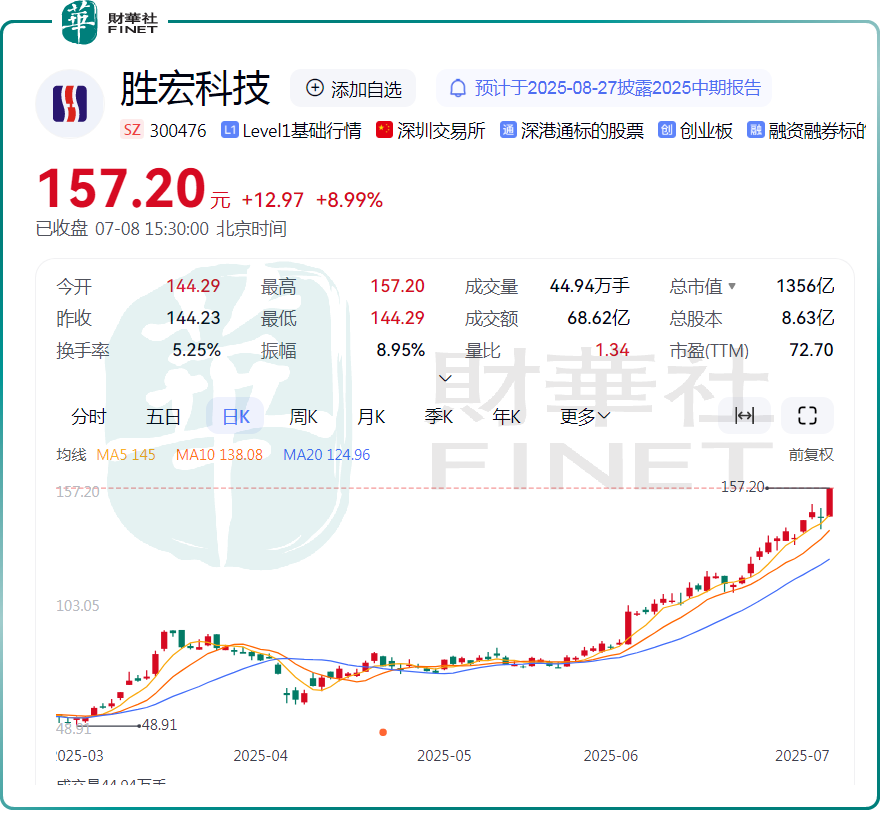Image resolution: width=880 pixels, height=830 pixels.
Task: Click the MA20 124.96 indicator label
Action: [327, 455]
